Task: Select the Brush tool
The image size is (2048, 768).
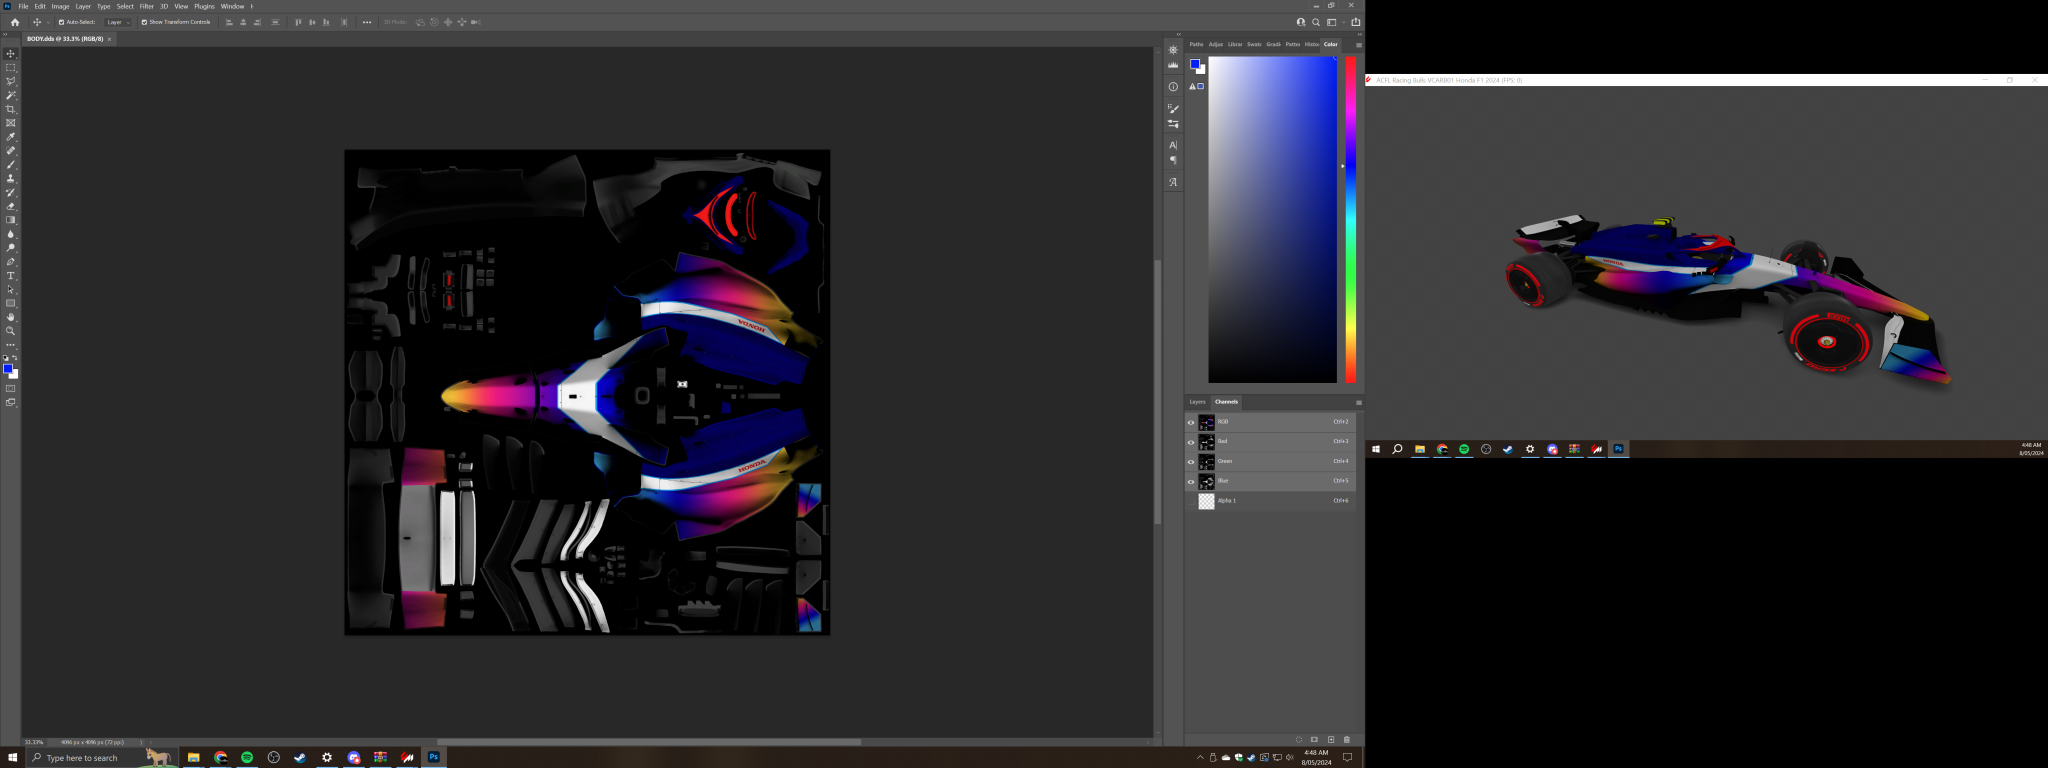Action: coord(11,165)
